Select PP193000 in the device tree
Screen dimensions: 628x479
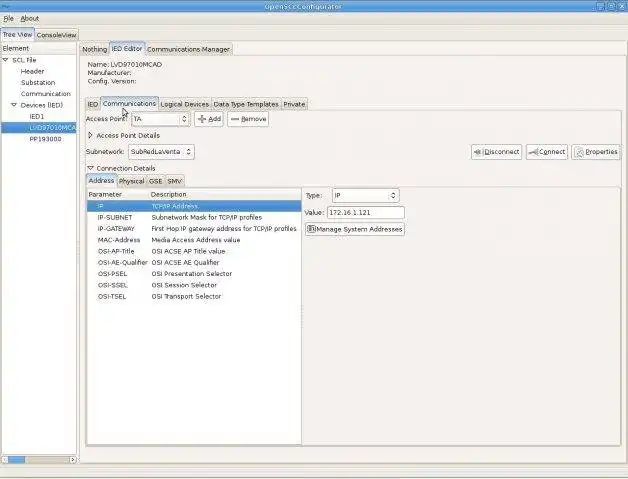45,139
